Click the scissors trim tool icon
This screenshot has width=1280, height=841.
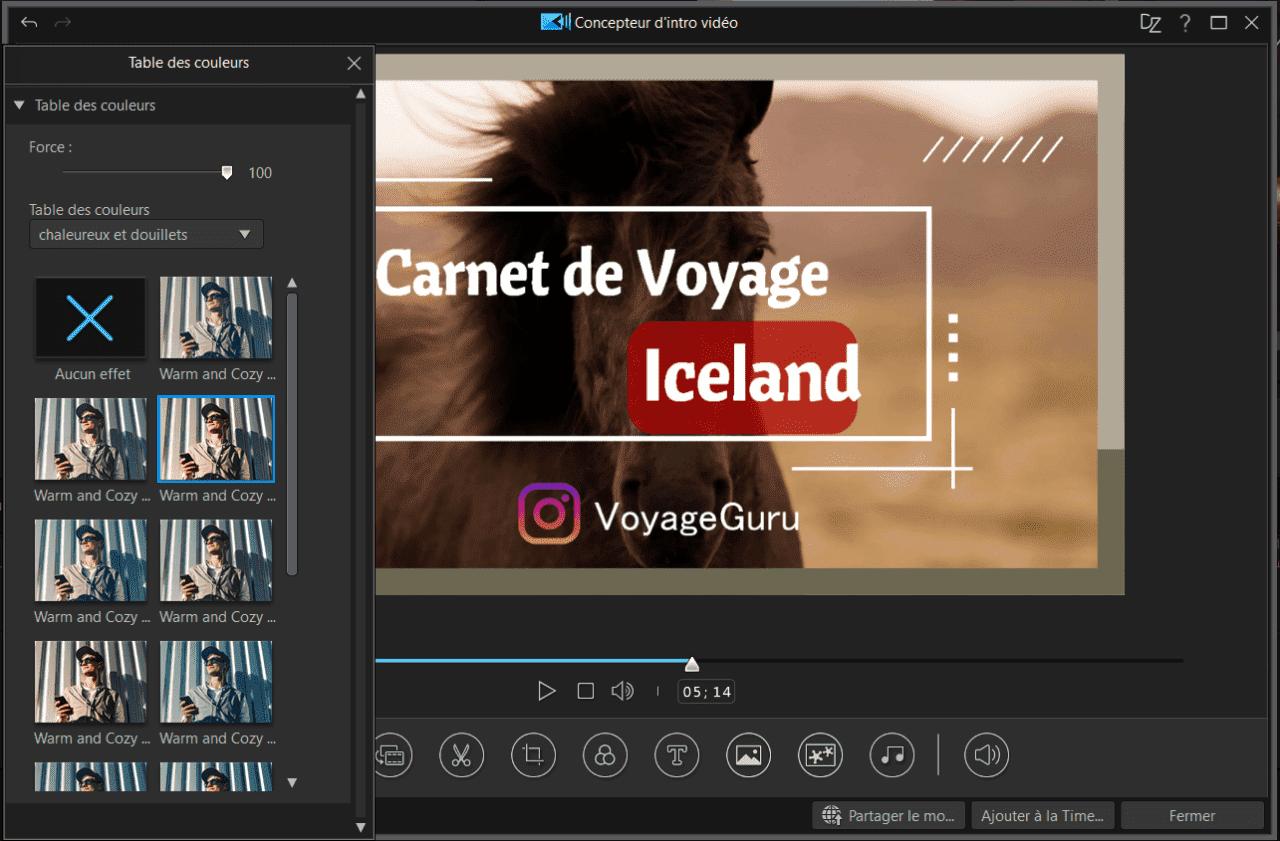click(x=461, y=755)
